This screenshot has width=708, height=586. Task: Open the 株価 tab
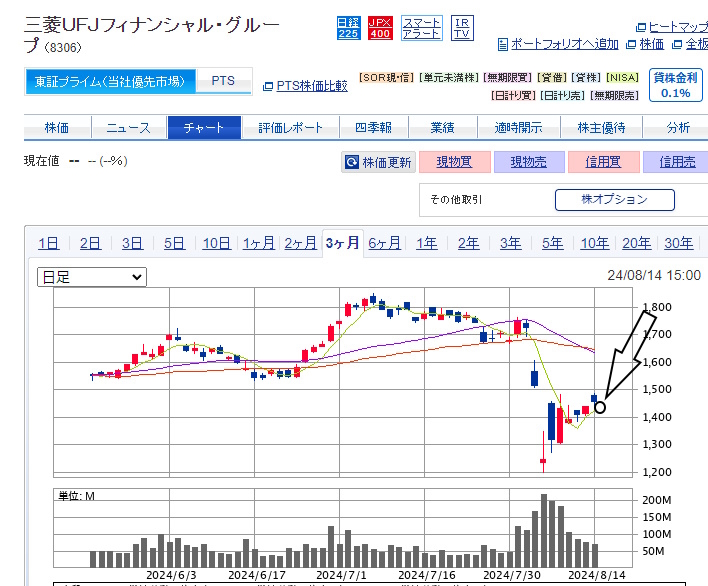point(57,128)
